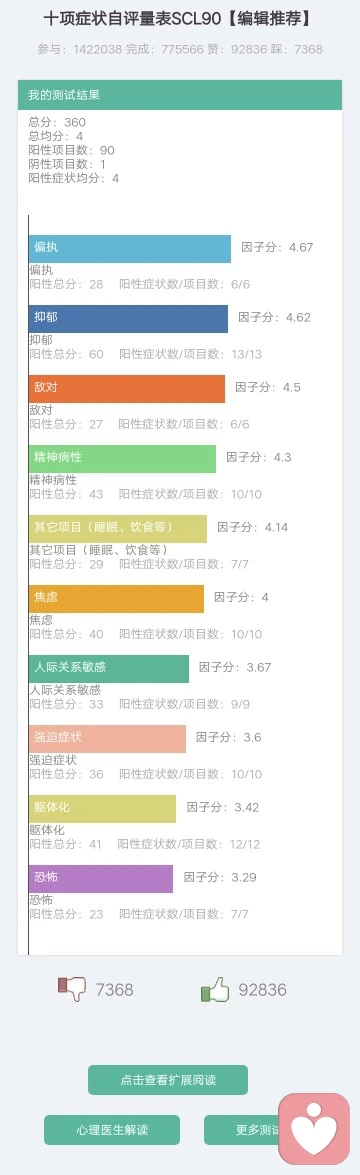
Task: Tap the 92836 like count
Action: click(x=262, y=990)
